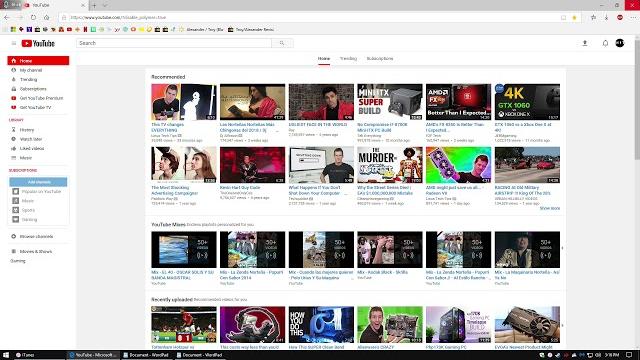640x360 pixels.
Task: Click the favorite star in address bar
Action: point(574,18)
